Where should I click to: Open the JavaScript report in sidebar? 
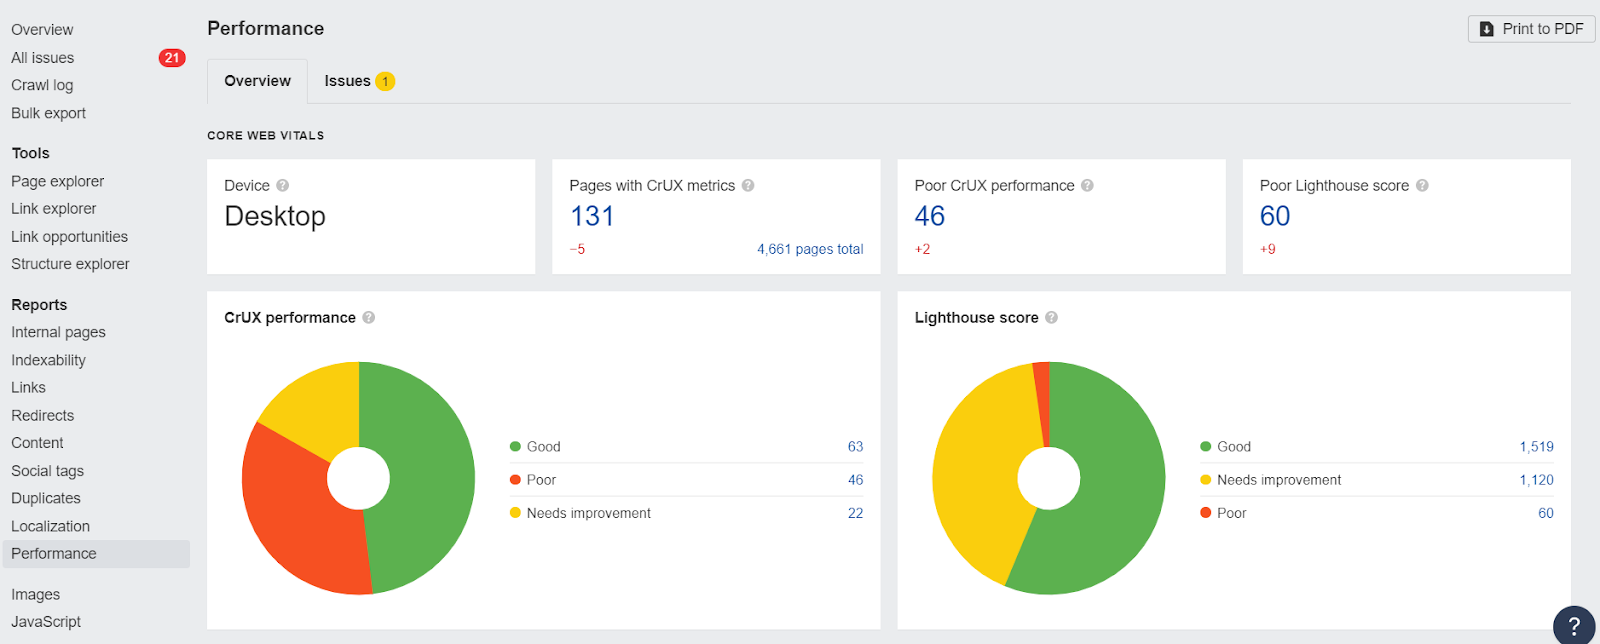pos(46,622)
